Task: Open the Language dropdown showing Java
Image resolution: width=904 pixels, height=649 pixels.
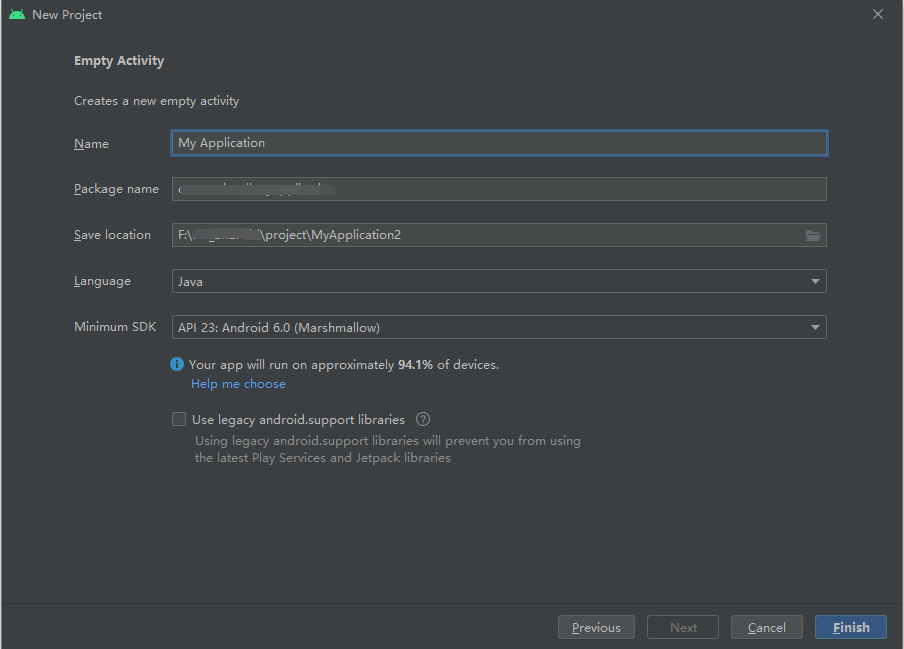Action: tap(499, 281)
